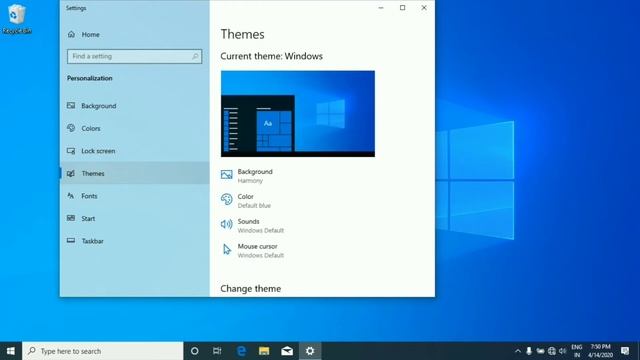
Task: Click the current theme preview image
Action: [x=298, y=113]
